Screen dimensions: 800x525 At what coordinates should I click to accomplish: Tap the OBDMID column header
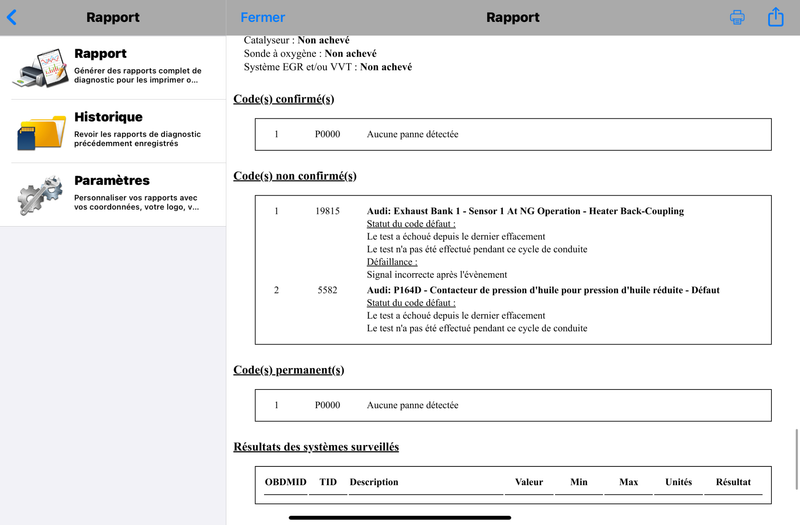coord(285,482)
